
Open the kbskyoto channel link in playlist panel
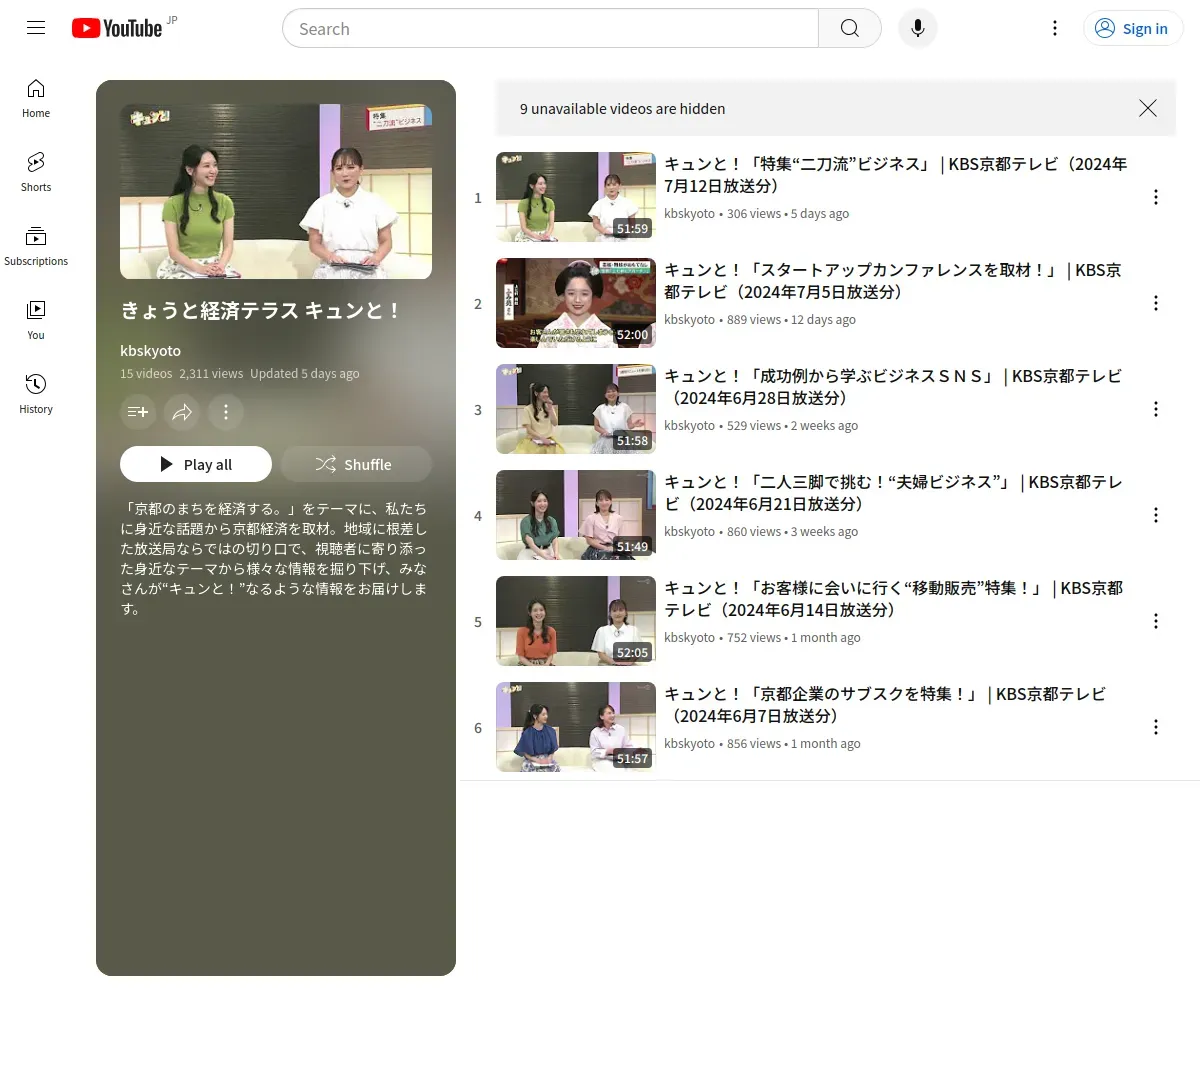tap(150, 351)
